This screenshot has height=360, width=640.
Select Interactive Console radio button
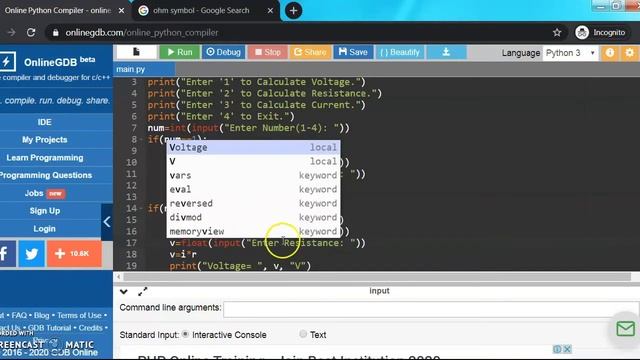(185, 334)
